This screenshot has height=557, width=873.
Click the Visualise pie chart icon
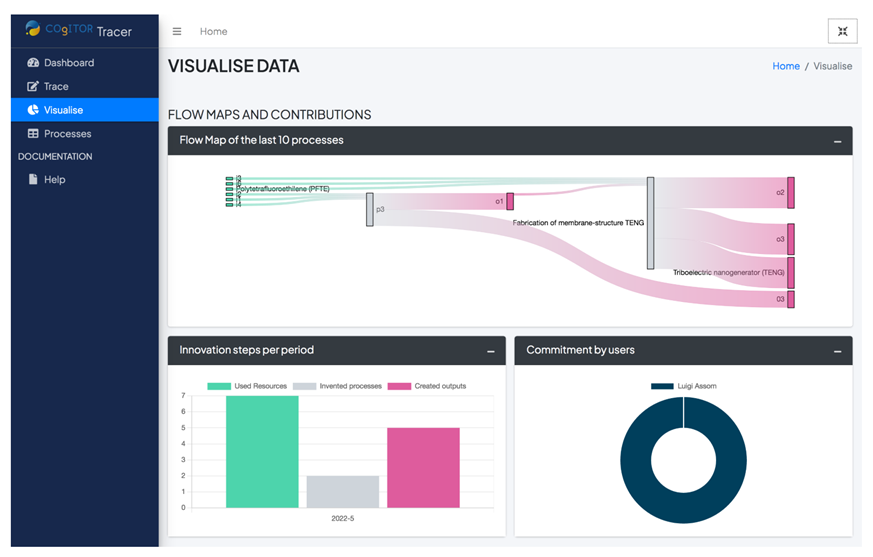point(33,110)
